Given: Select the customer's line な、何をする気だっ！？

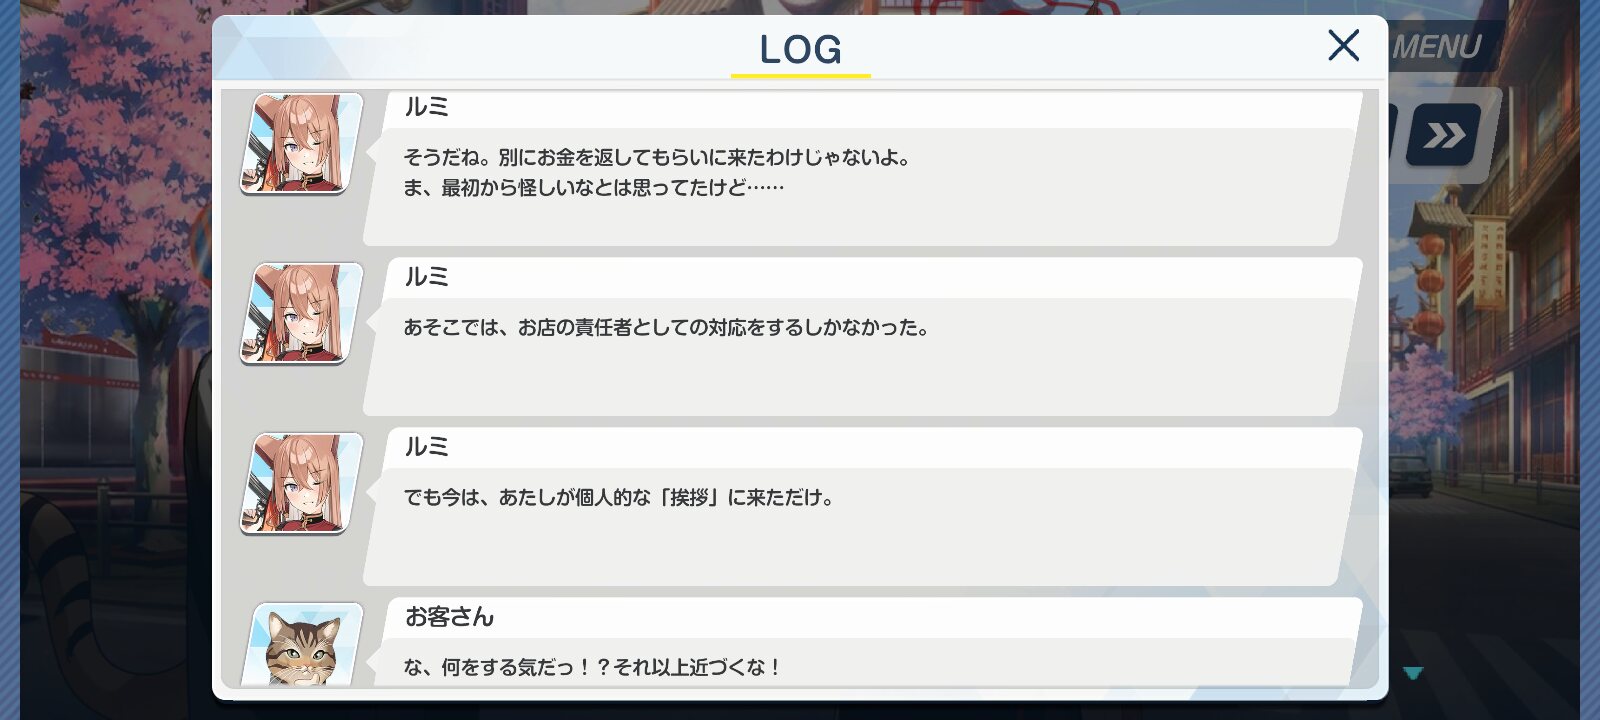Looking at the screenshot, I should 593,667.
